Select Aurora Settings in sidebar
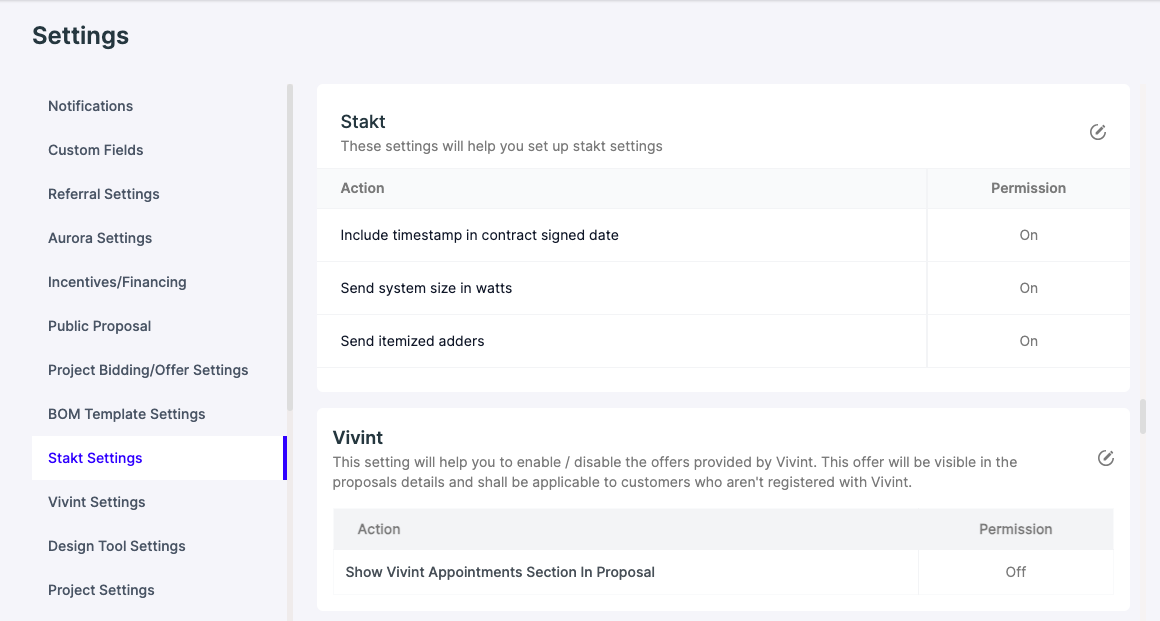 pos(100,238)
